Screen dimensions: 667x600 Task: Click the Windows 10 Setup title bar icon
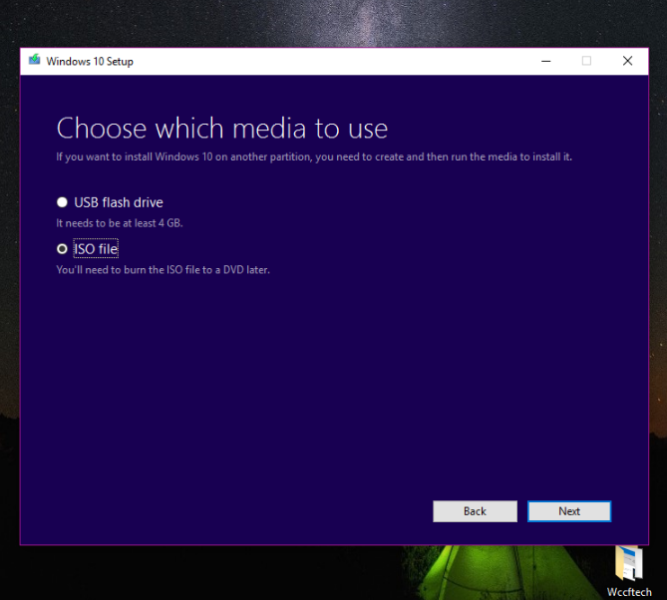point(34,60)
